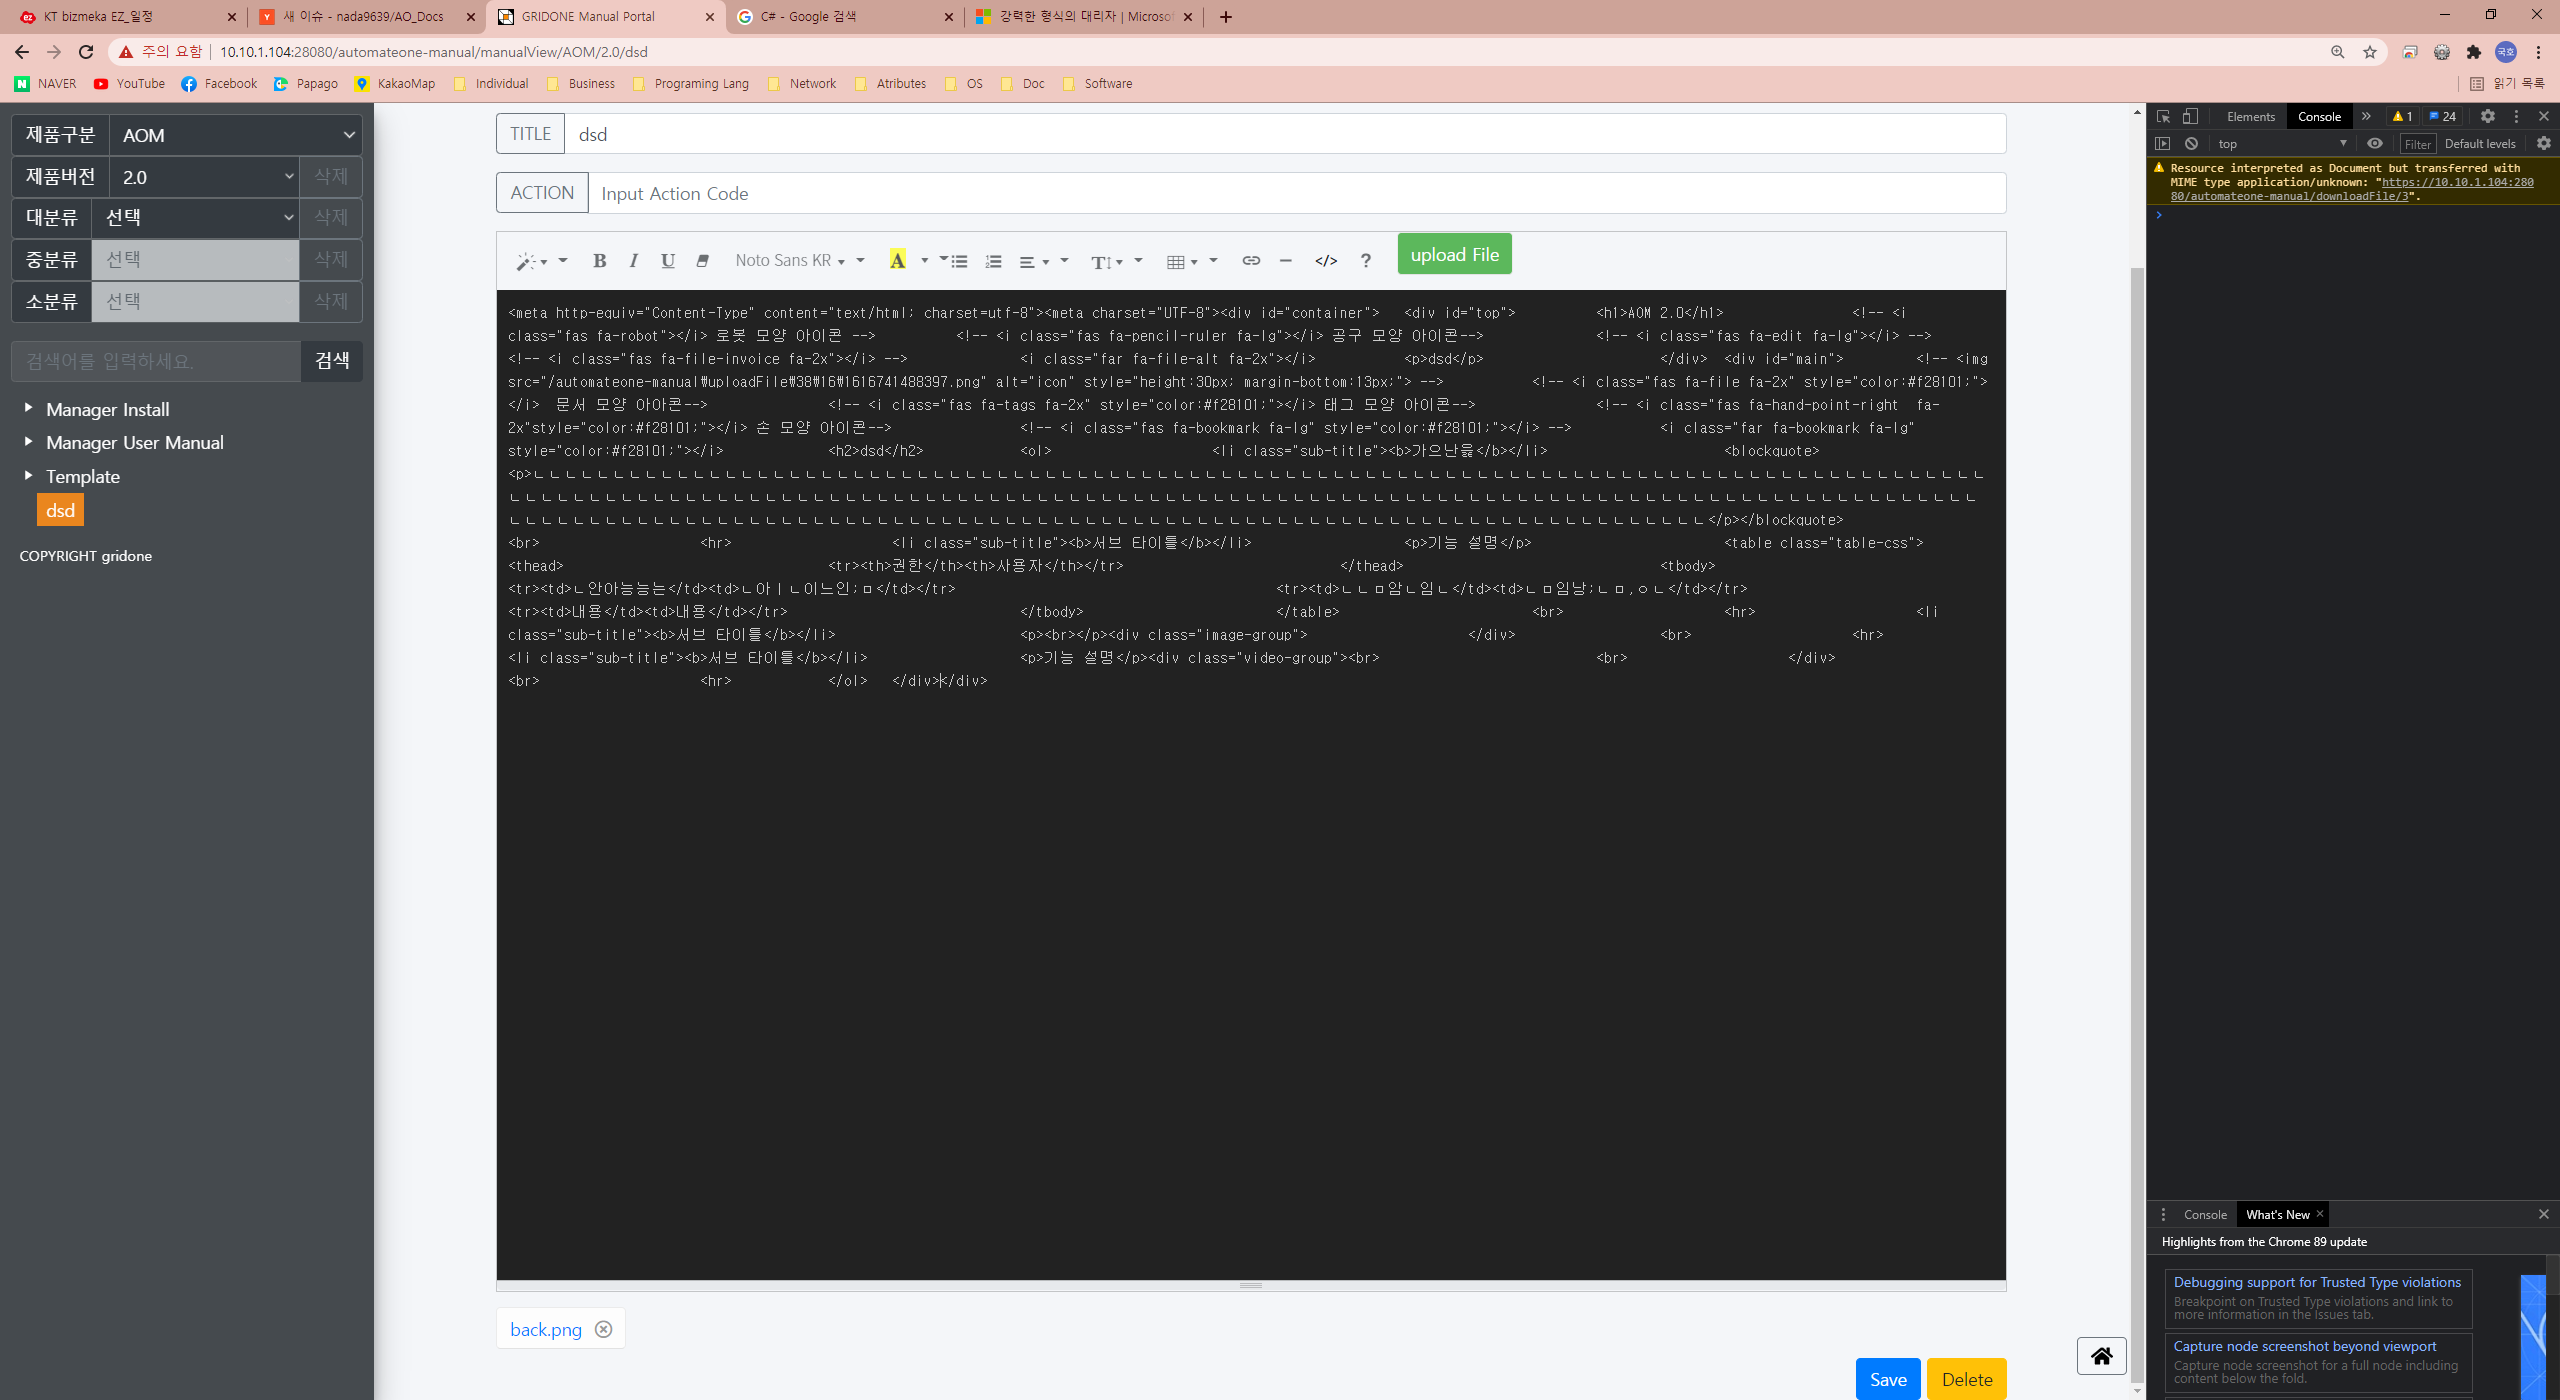Toggle the device toolbar in DevTools
The height and width of the screenshot is (1400, 2560).
2190,117
